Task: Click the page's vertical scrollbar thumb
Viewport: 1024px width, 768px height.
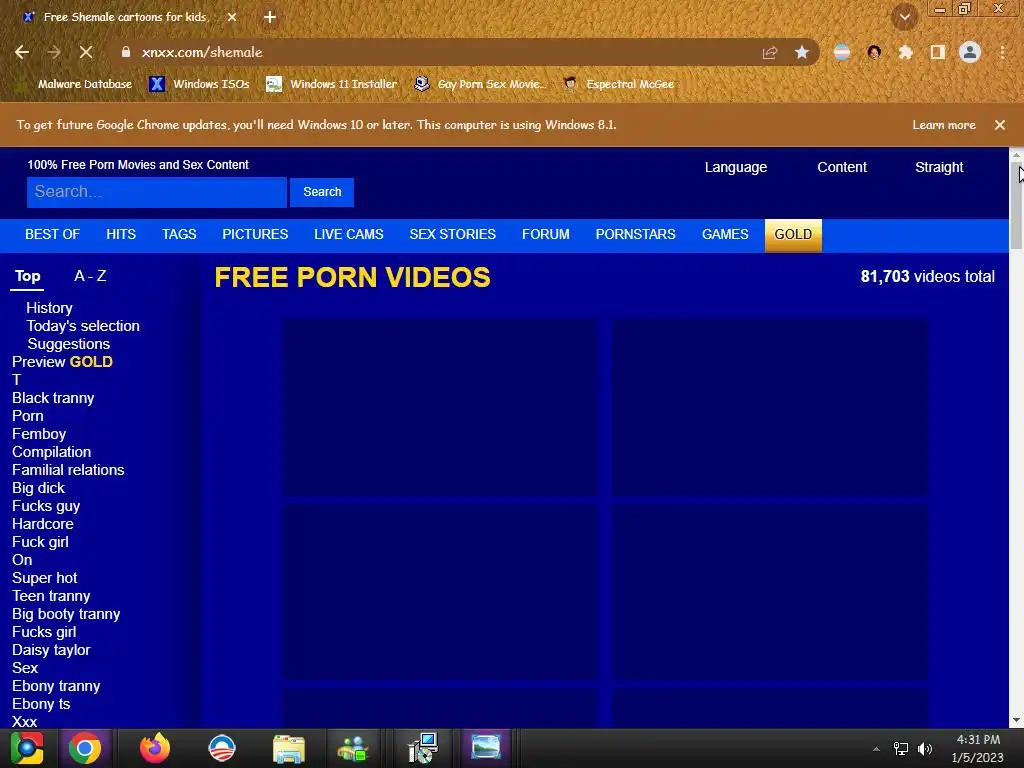Action: [x=1016, y=206]
